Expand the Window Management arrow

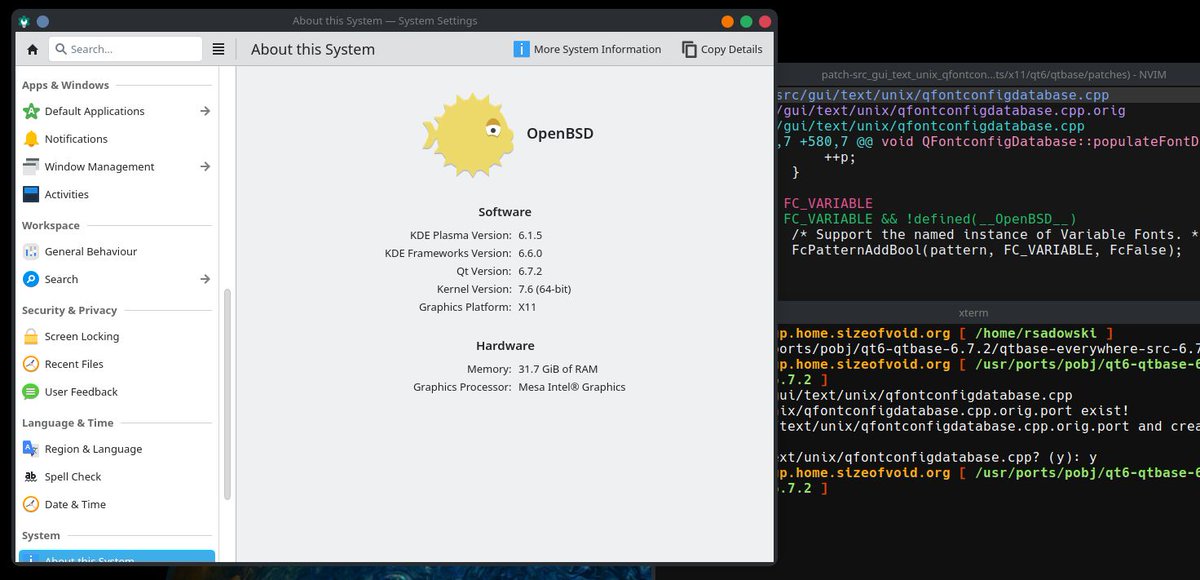pos(205,167)
